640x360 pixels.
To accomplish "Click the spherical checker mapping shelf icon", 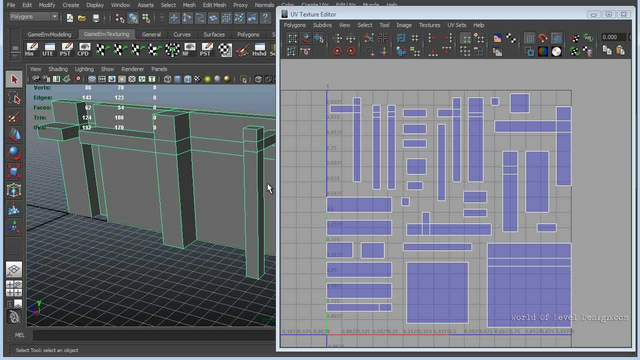I will [172, 49].
